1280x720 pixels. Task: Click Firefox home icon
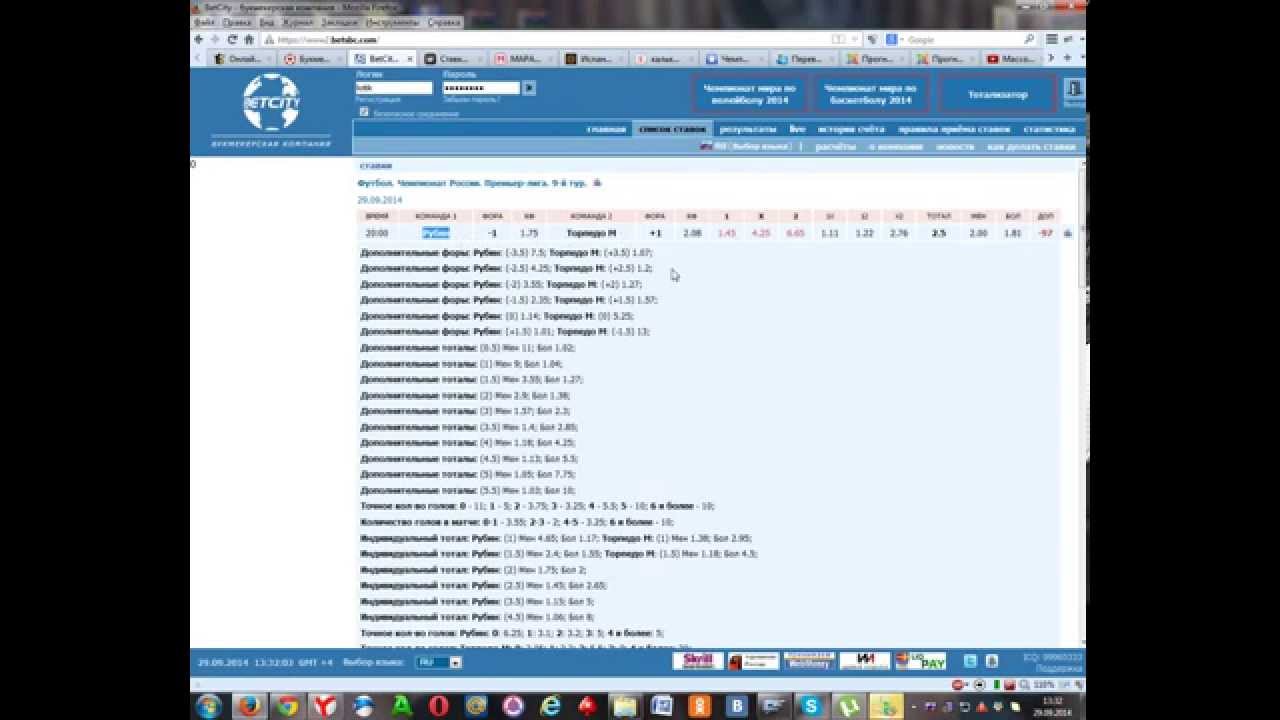click(249, 39)
